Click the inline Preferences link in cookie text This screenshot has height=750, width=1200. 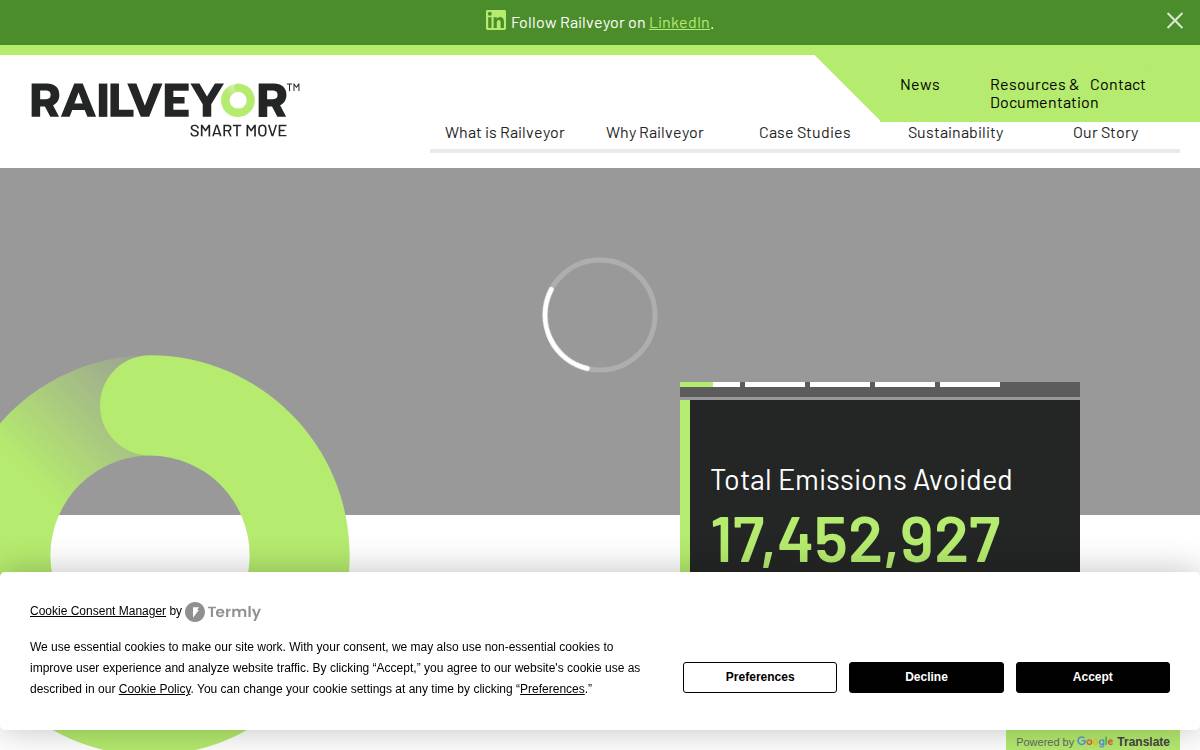click(552, 689)
